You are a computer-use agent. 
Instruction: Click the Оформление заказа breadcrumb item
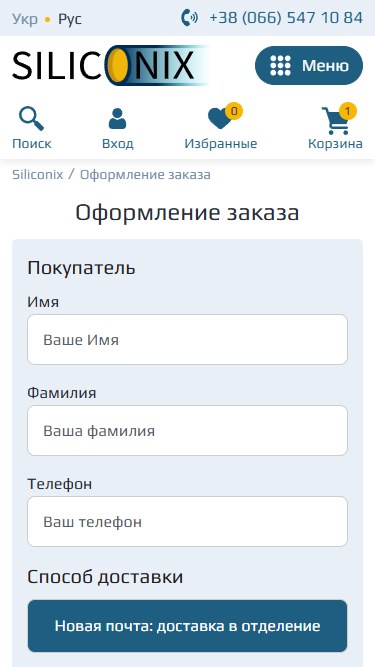tap(145, 174)
